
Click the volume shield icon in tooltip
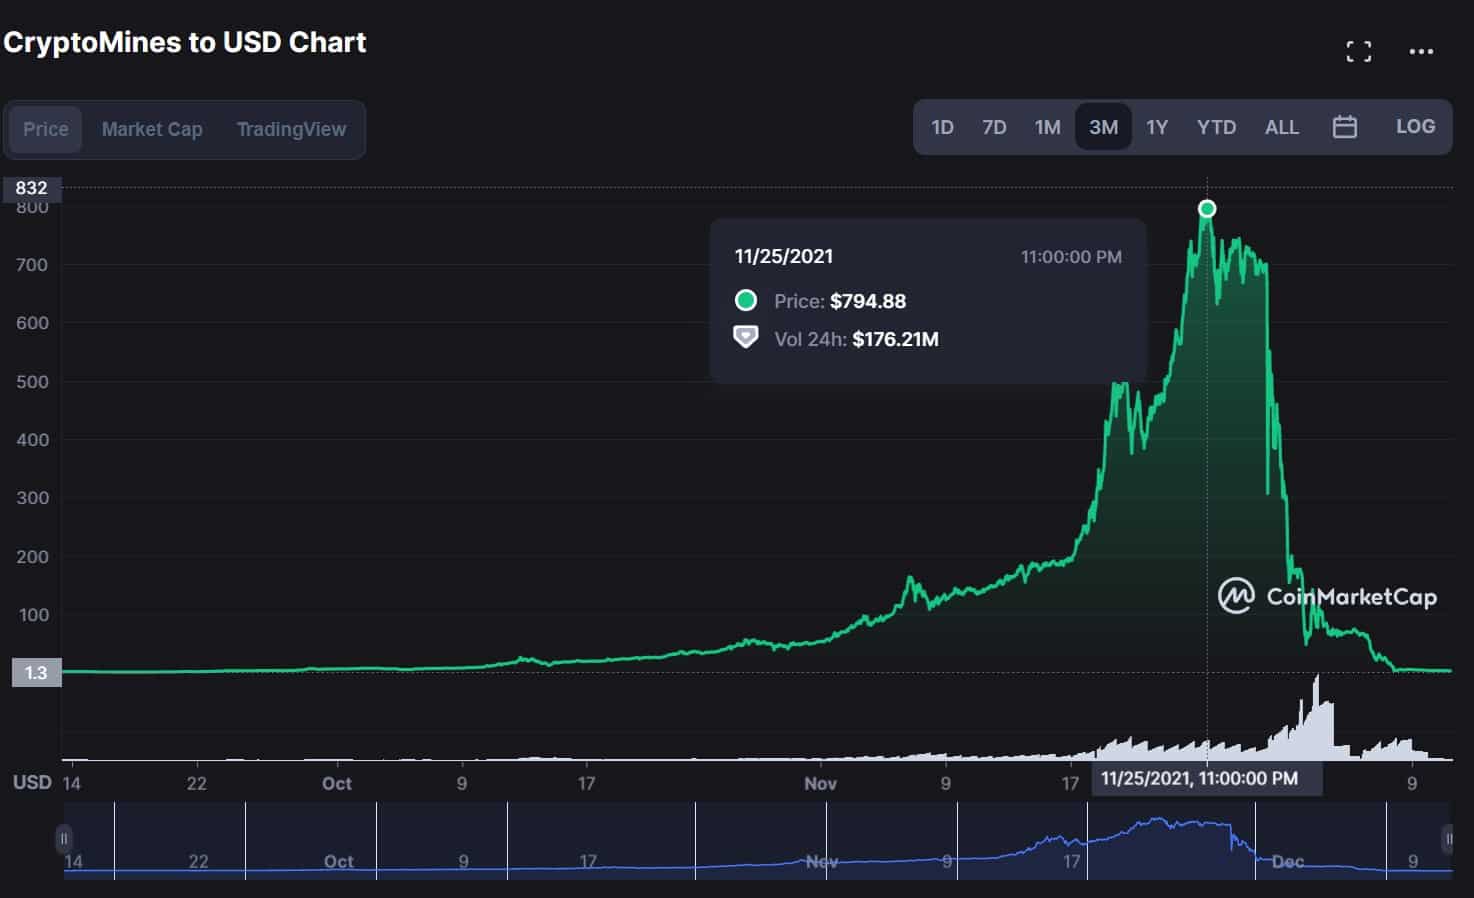[x=746, y=337]
